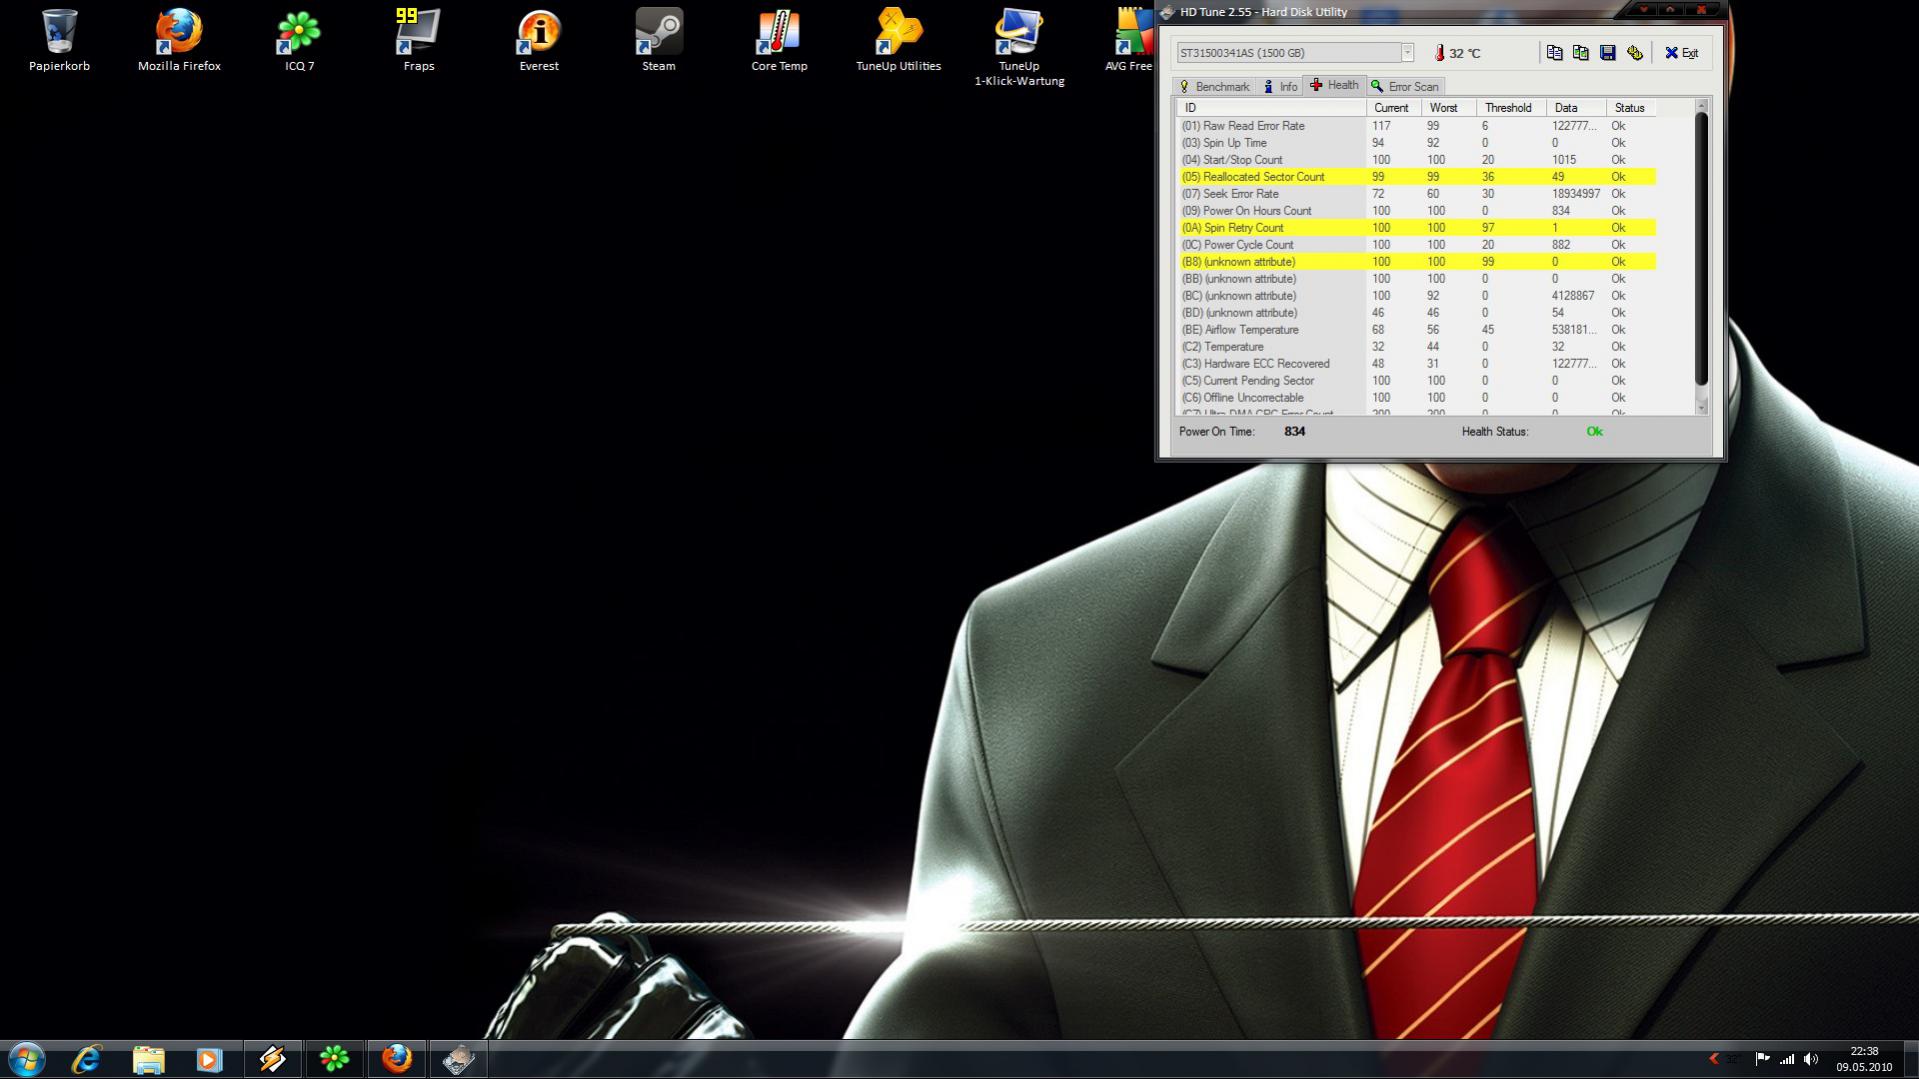Select the Power On Hours Count row
1919x1079 pixels.
pyautogui.click(x=1416, y=211)
